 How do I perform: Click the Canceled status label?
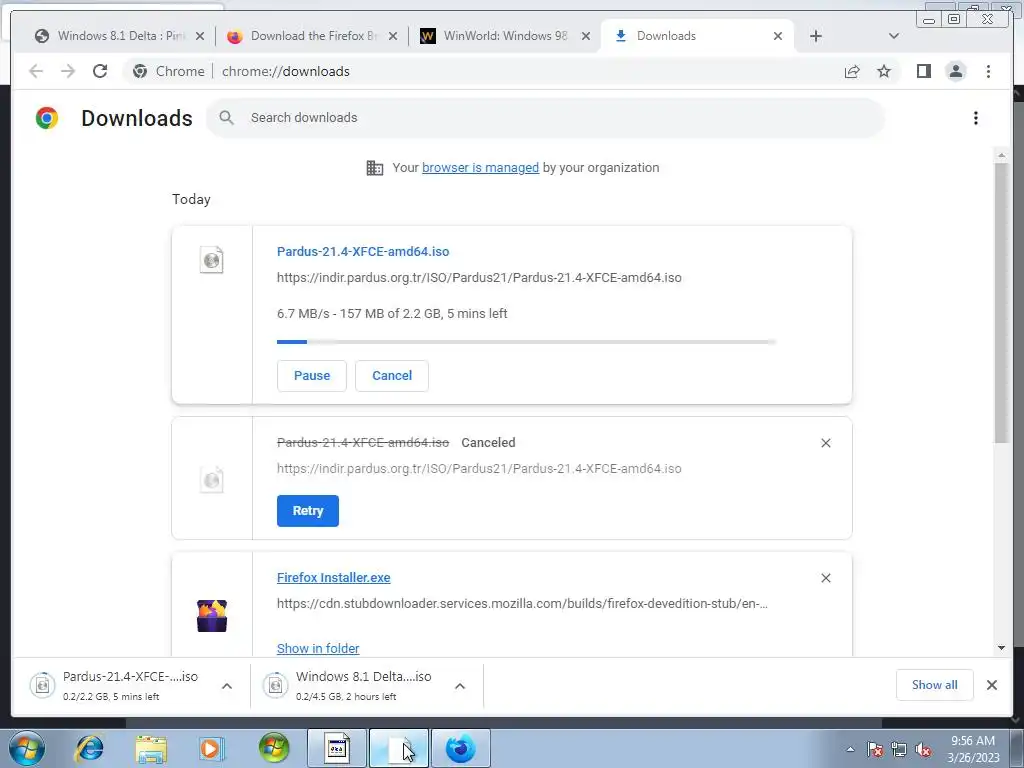pos(488,443)
